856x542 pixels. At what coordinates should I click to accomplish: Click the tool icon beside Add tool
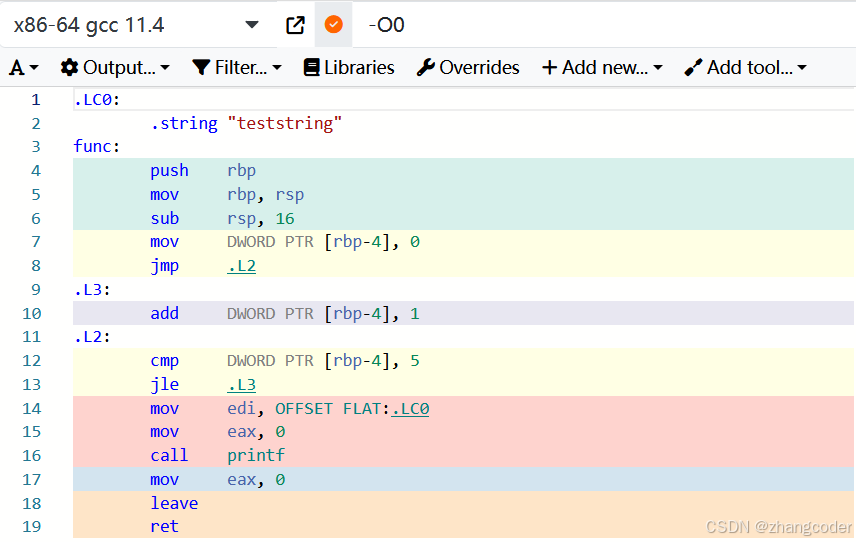(x=693, y=68)
